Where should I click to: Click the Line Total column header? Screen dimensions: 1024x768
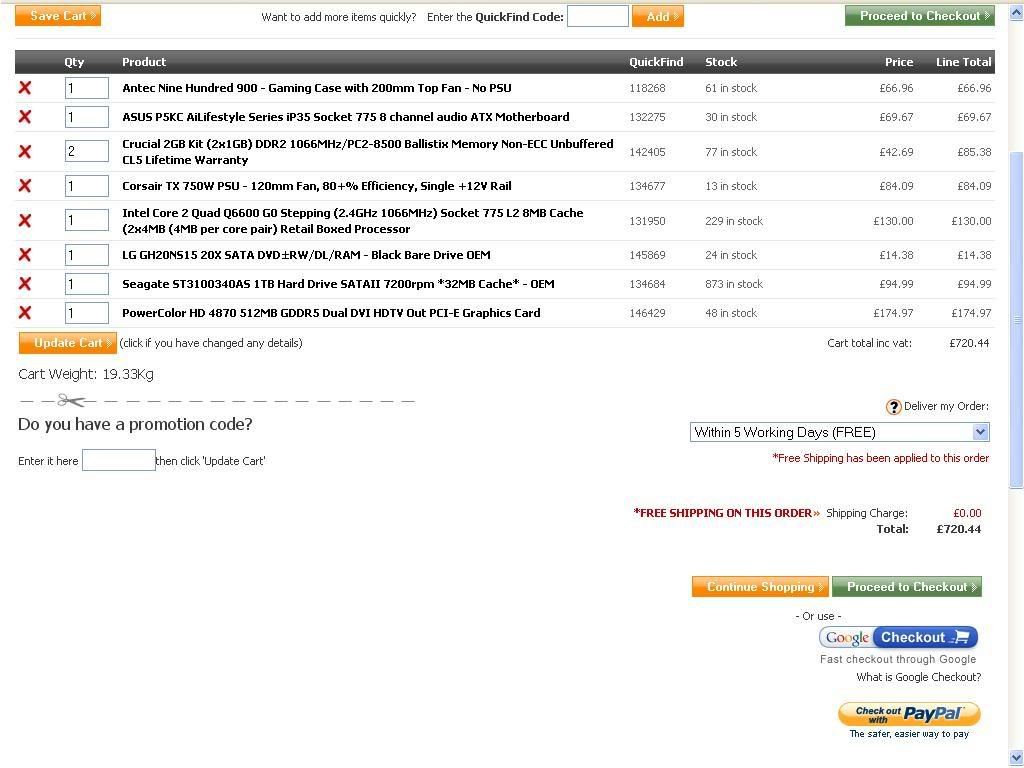[963, 62]
